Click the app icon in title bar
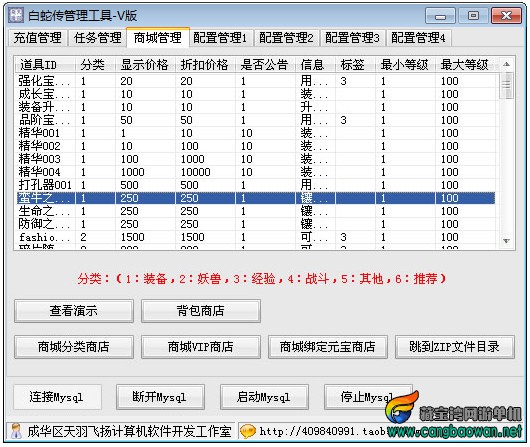This screenshot has width=530, height=447. [x=16, y=15]
